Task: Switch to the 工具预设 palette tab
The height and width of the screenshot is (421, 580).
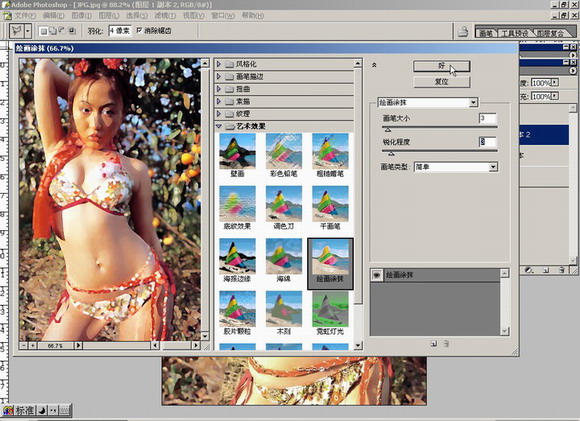Action: click(x=515, y=33)
